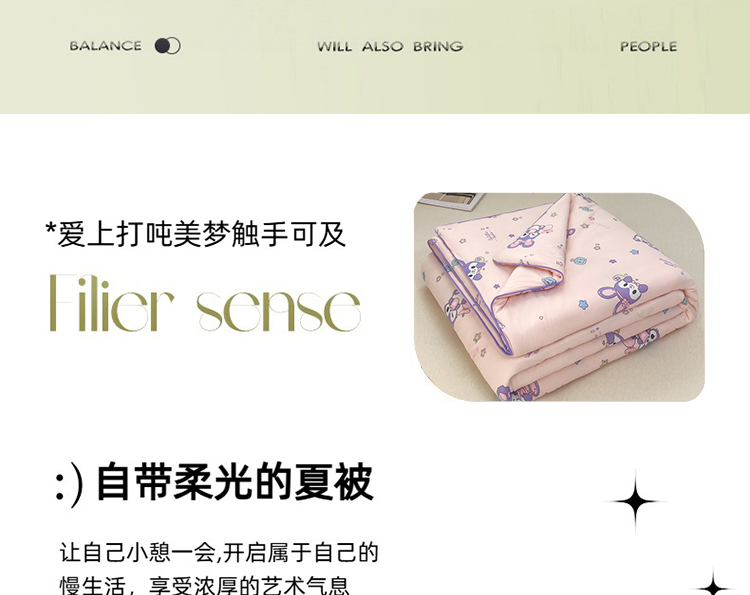This screenshot has width=750, height=595.
Task: Click the large black four-point sparkle star
Action: (635, 501)
